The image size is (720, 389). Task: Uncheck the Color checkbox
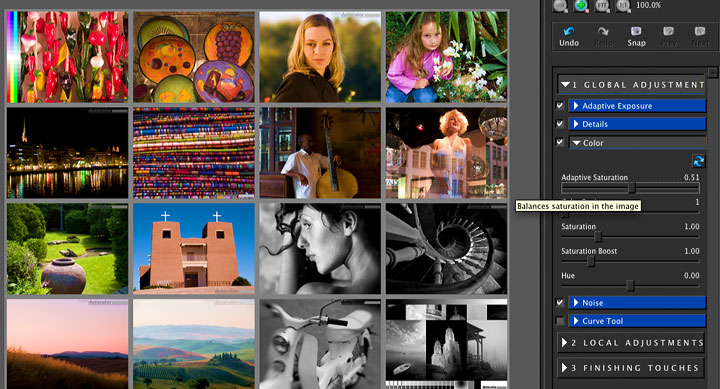coord(559,142)
